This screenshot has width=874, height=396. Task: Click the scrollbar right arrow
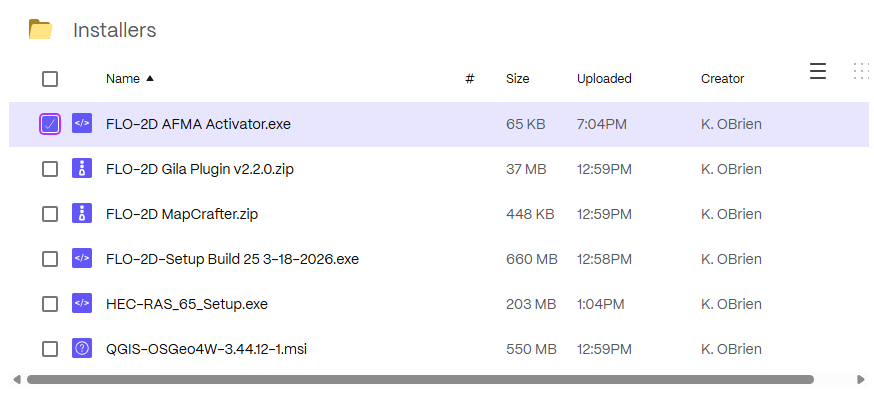pos(860,380)
